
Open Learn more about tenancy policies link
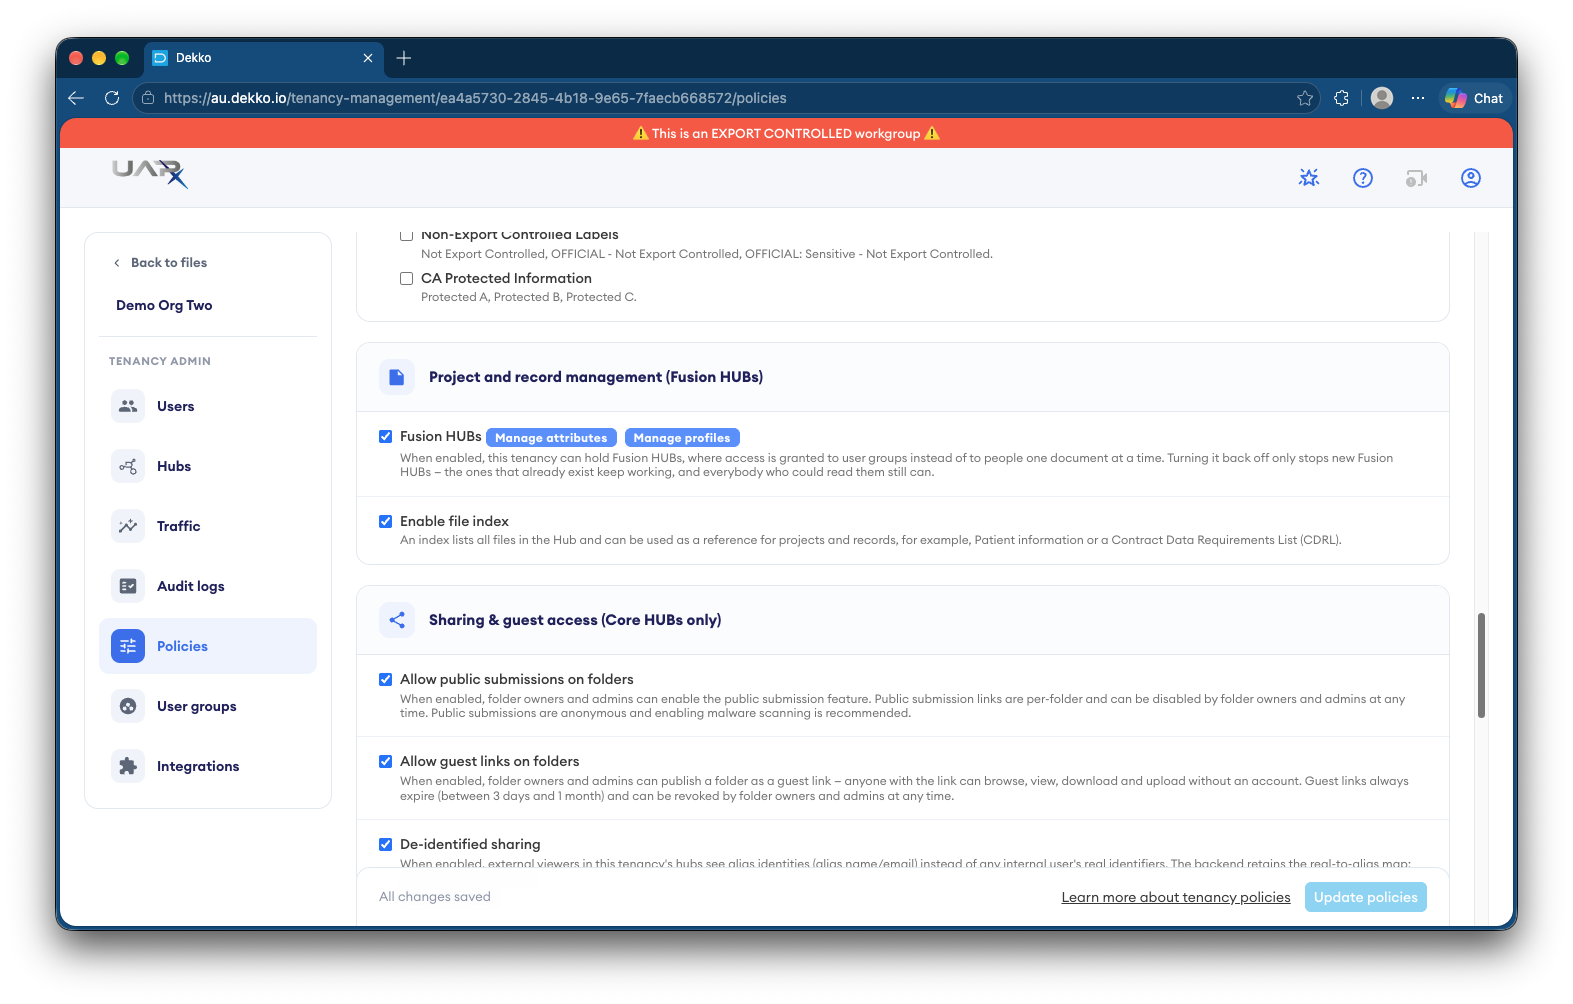coord(1176,897)
